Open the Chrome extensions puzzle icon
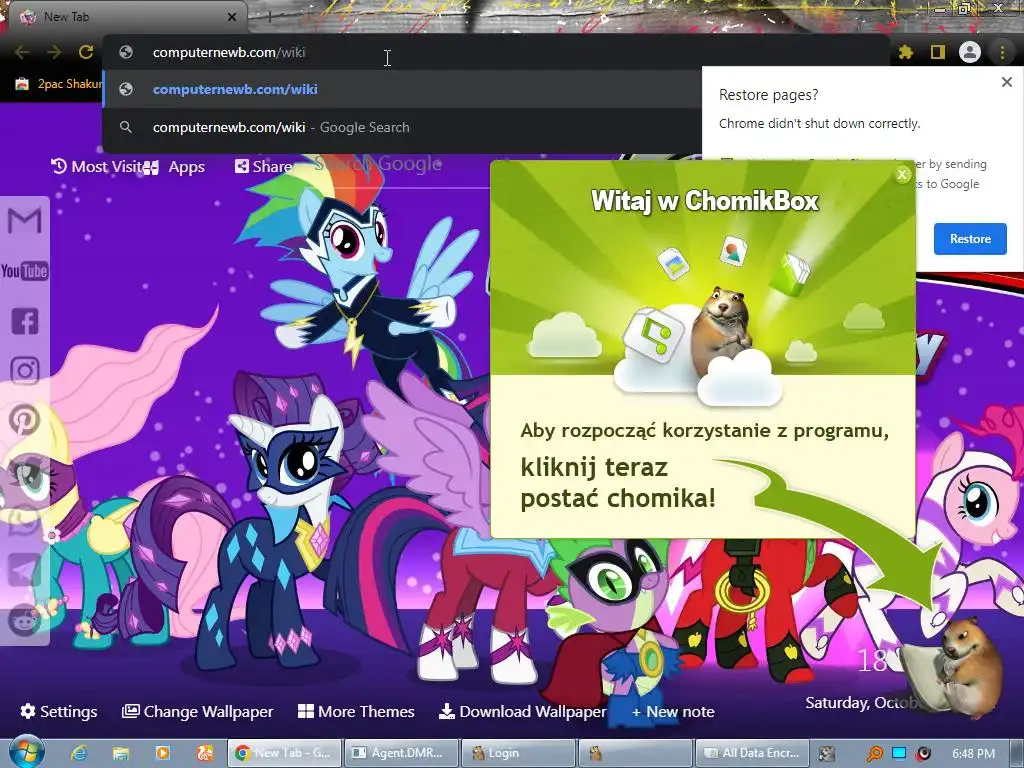1024x768 pixels. (x=905, y=52)
